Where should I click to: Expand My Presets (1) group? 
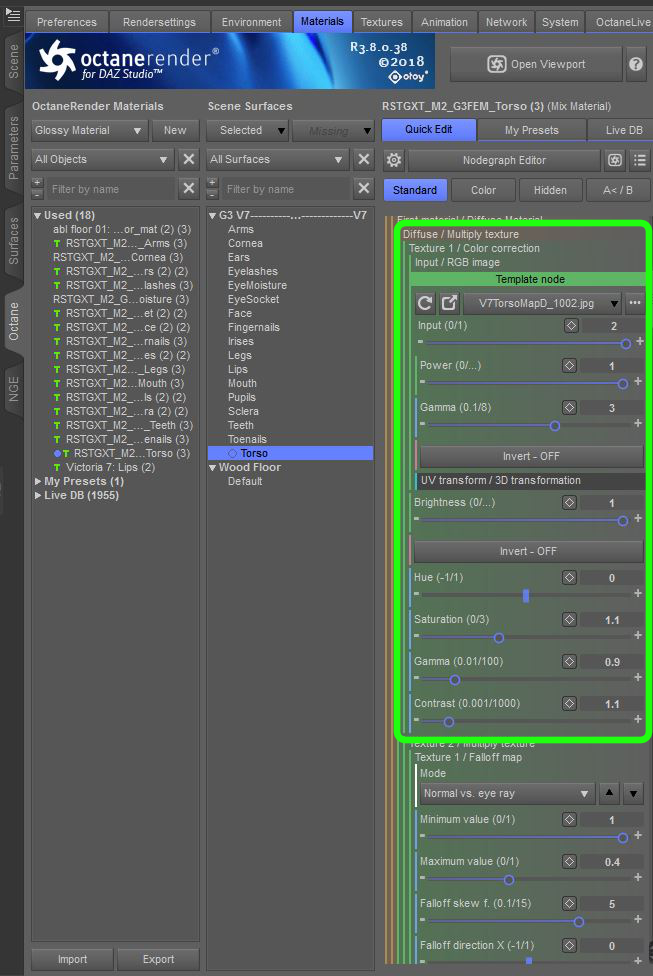[x=37, y=481]
